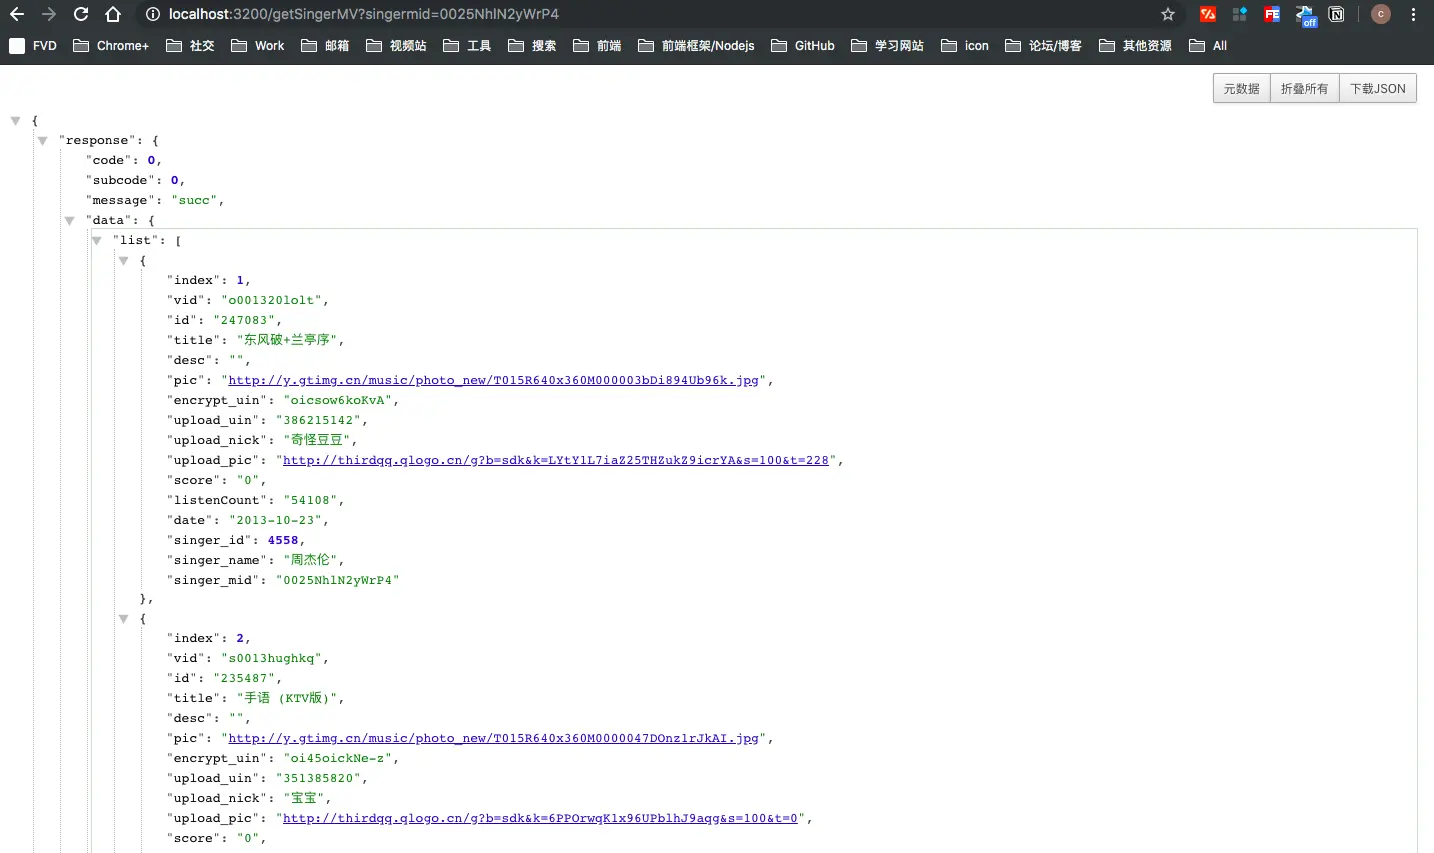Go back to the previous page

(17, 14)
